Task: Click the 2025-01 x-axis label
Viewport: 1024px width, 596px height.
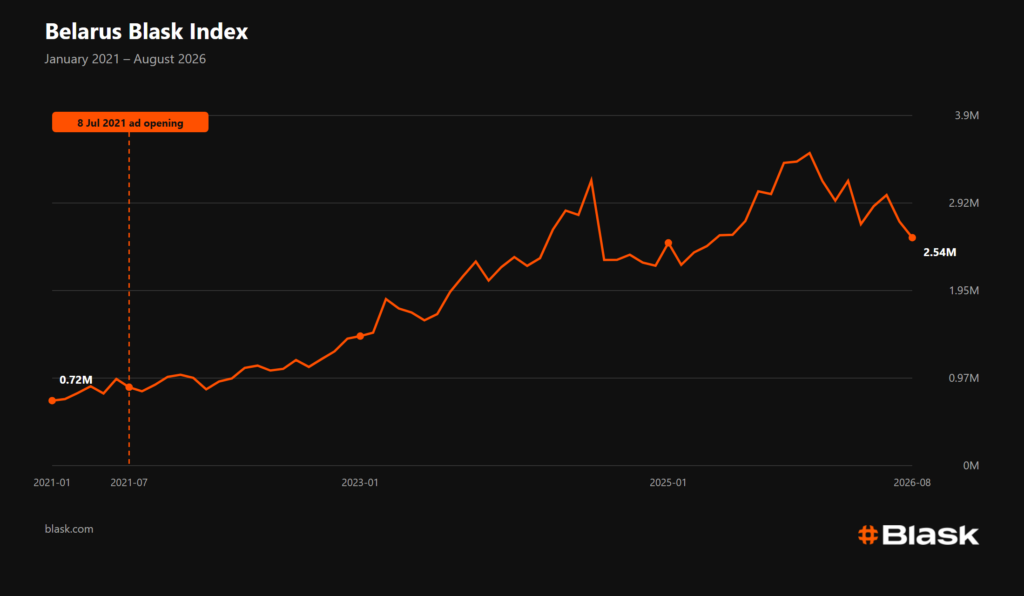Action: [x=668, y=482]
